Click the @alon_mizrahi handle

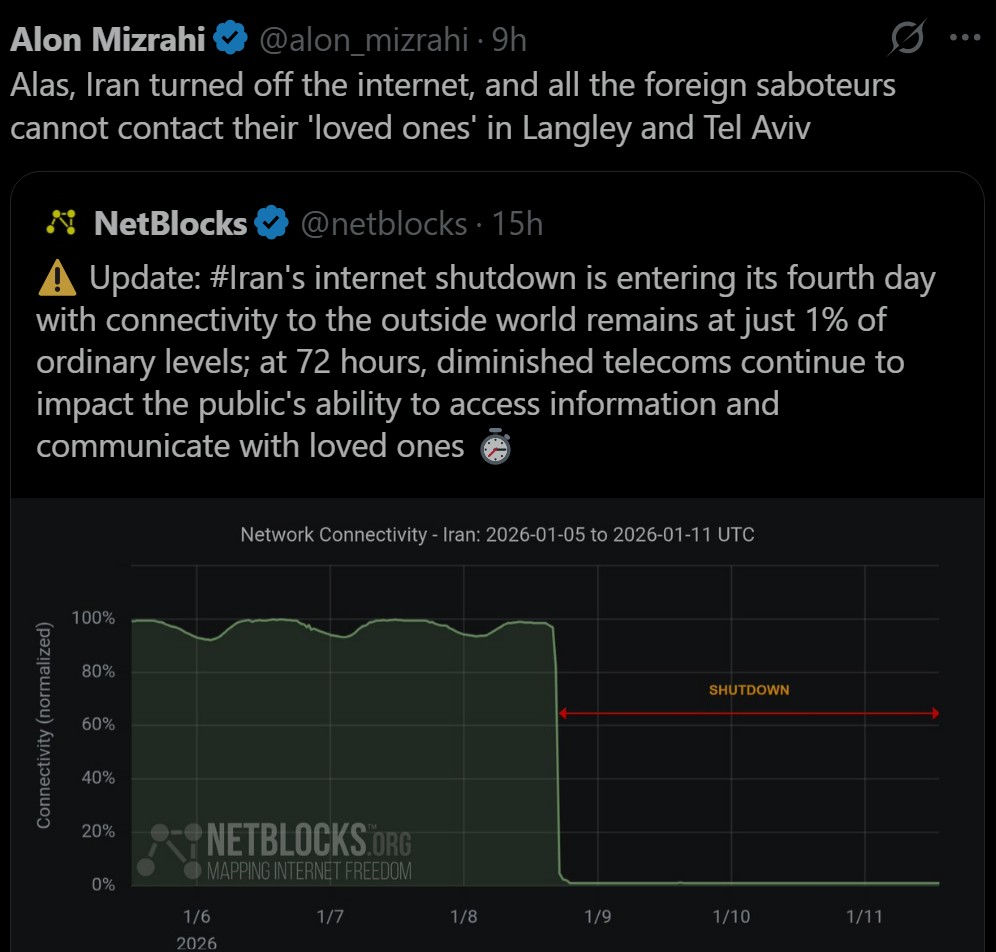363,39
